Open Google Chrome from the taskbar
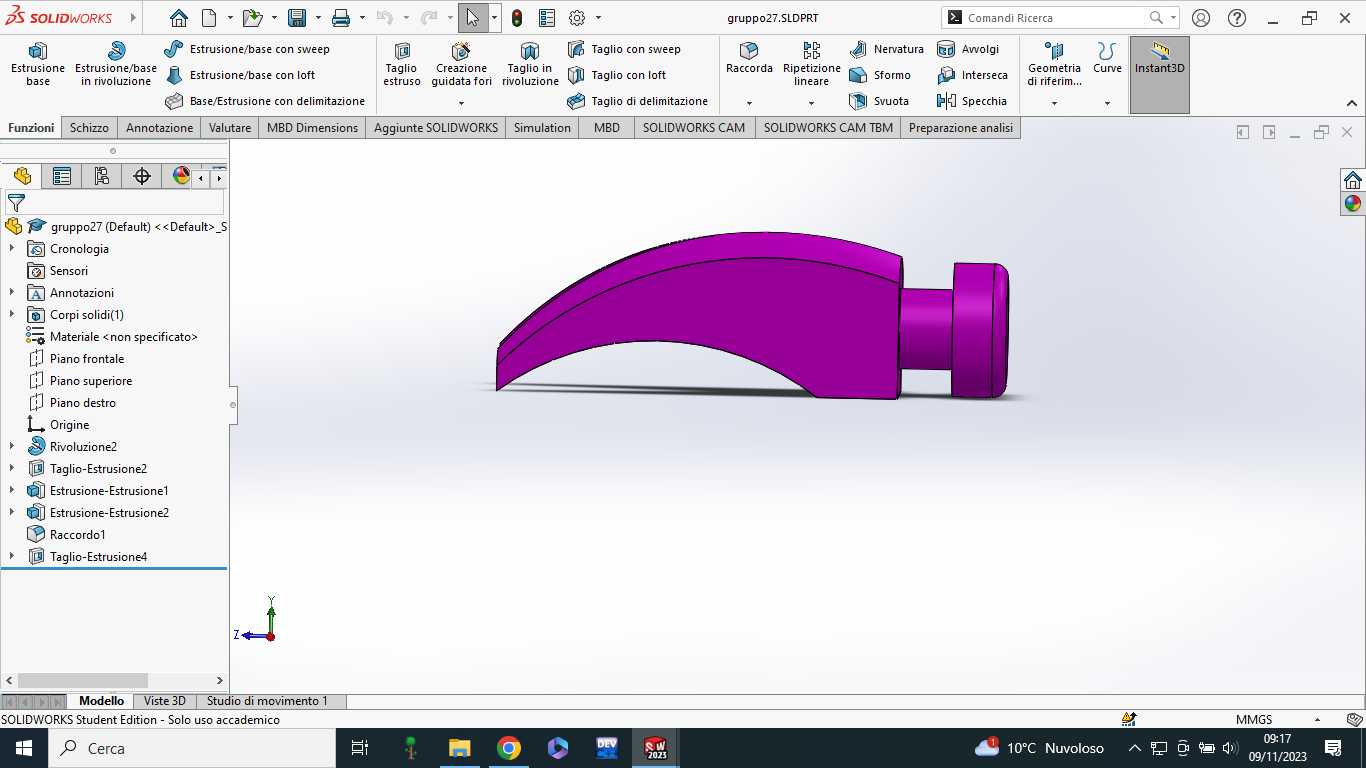 (x=509, y=748)
